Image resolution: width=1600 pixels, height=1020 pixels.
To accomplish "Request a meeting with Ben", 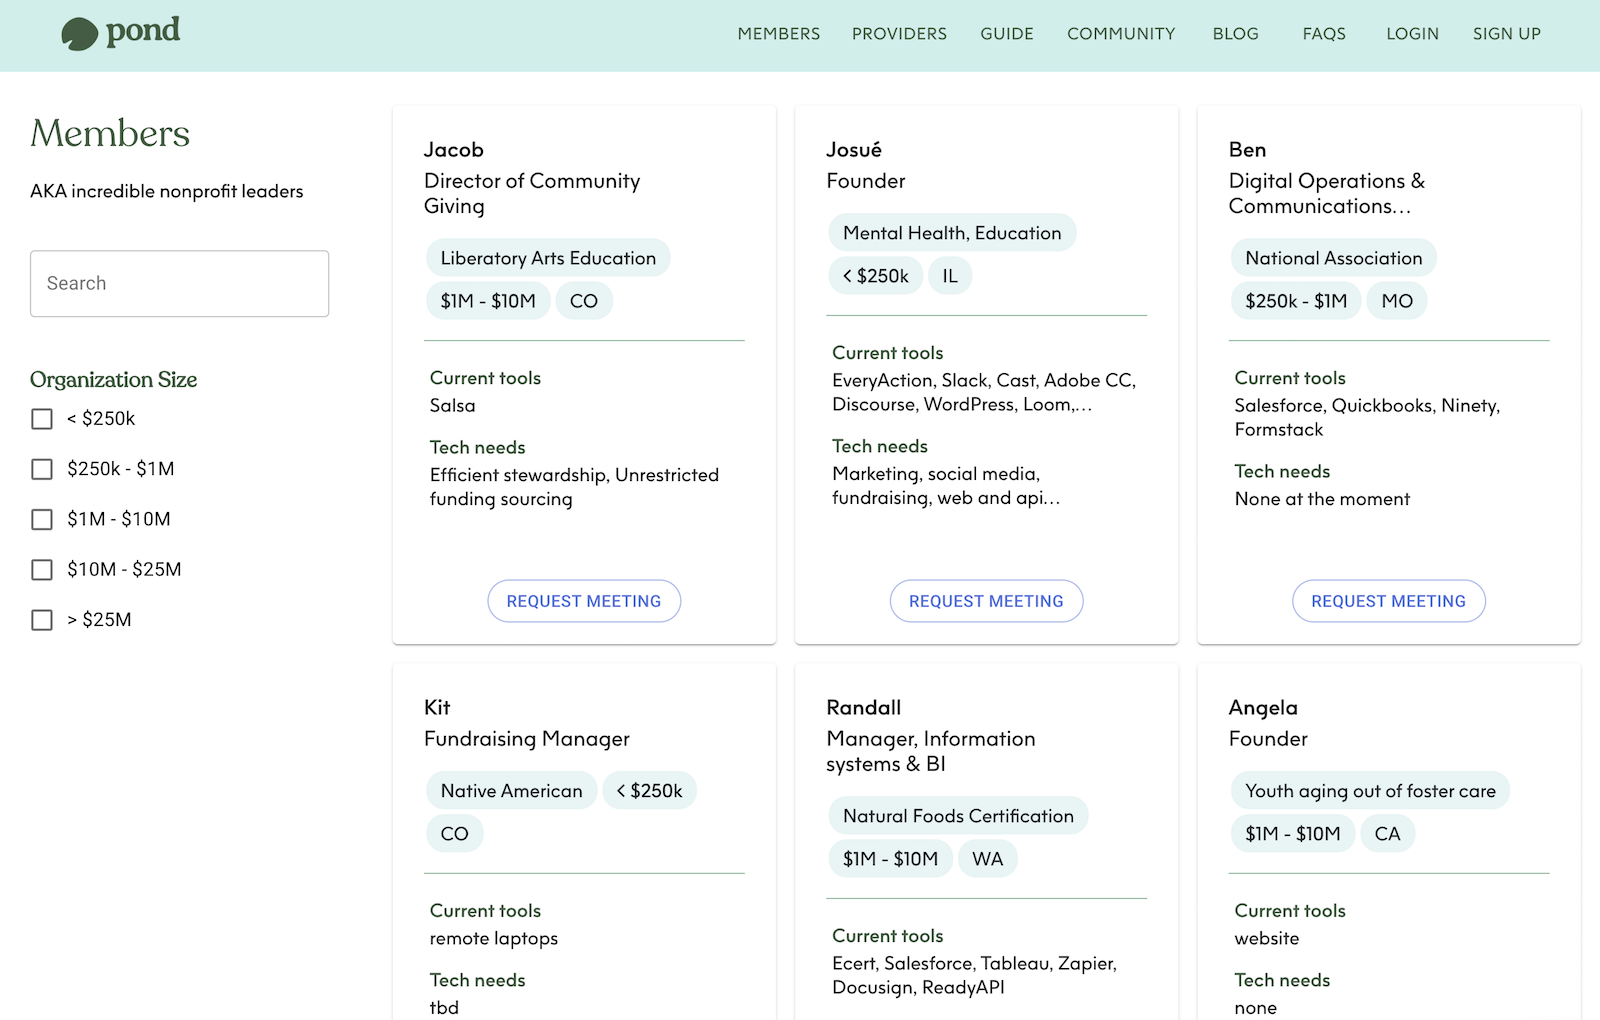I will pyautogui.click(x=1388, y=601).
